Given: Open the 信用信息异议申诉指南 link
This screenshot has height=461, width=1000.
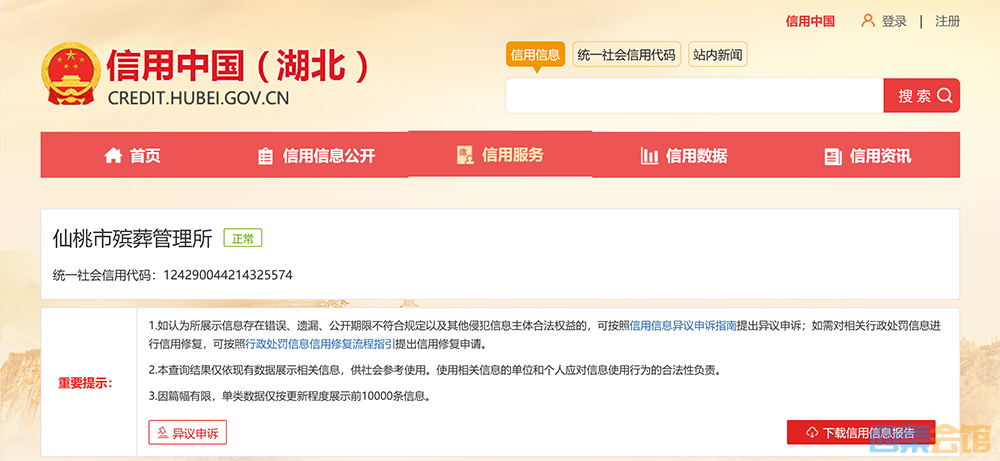Looking at the screenshot, I should click(x=682, y=325).
